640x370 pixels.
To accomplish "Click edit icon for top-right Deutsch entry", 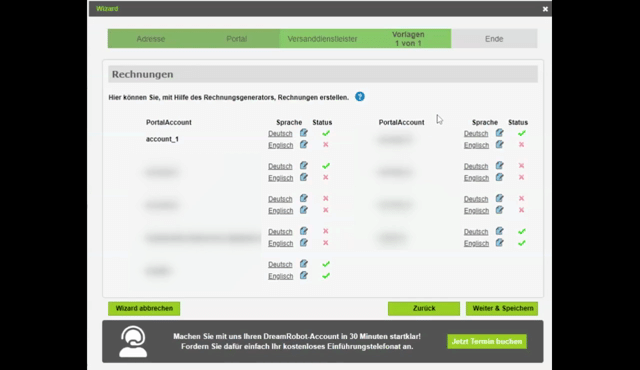I will click(x=500, y=133).
